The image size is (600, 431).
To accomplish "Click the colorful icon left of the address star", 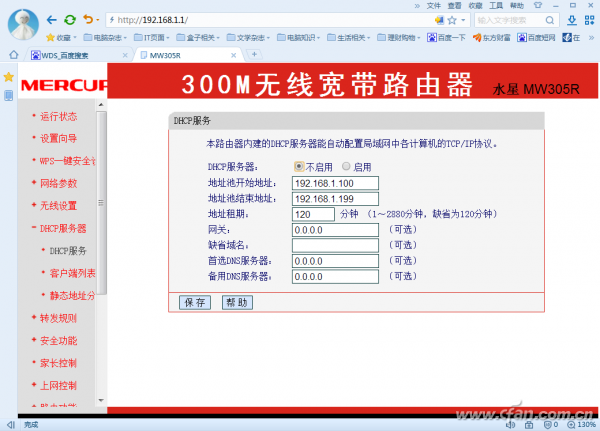I will [439, 20].
